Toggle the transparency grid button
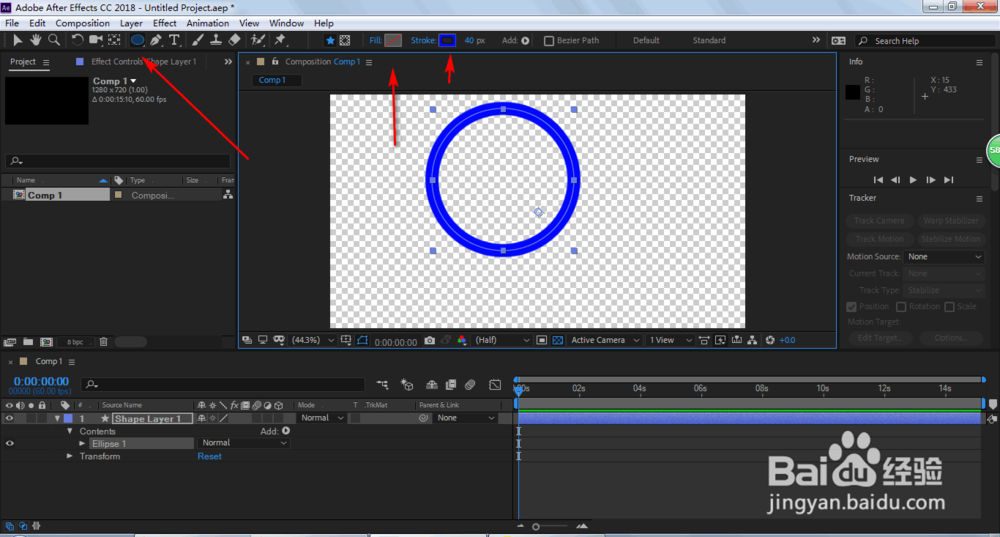Screen dimensions: 1000x537 [557, 341]
